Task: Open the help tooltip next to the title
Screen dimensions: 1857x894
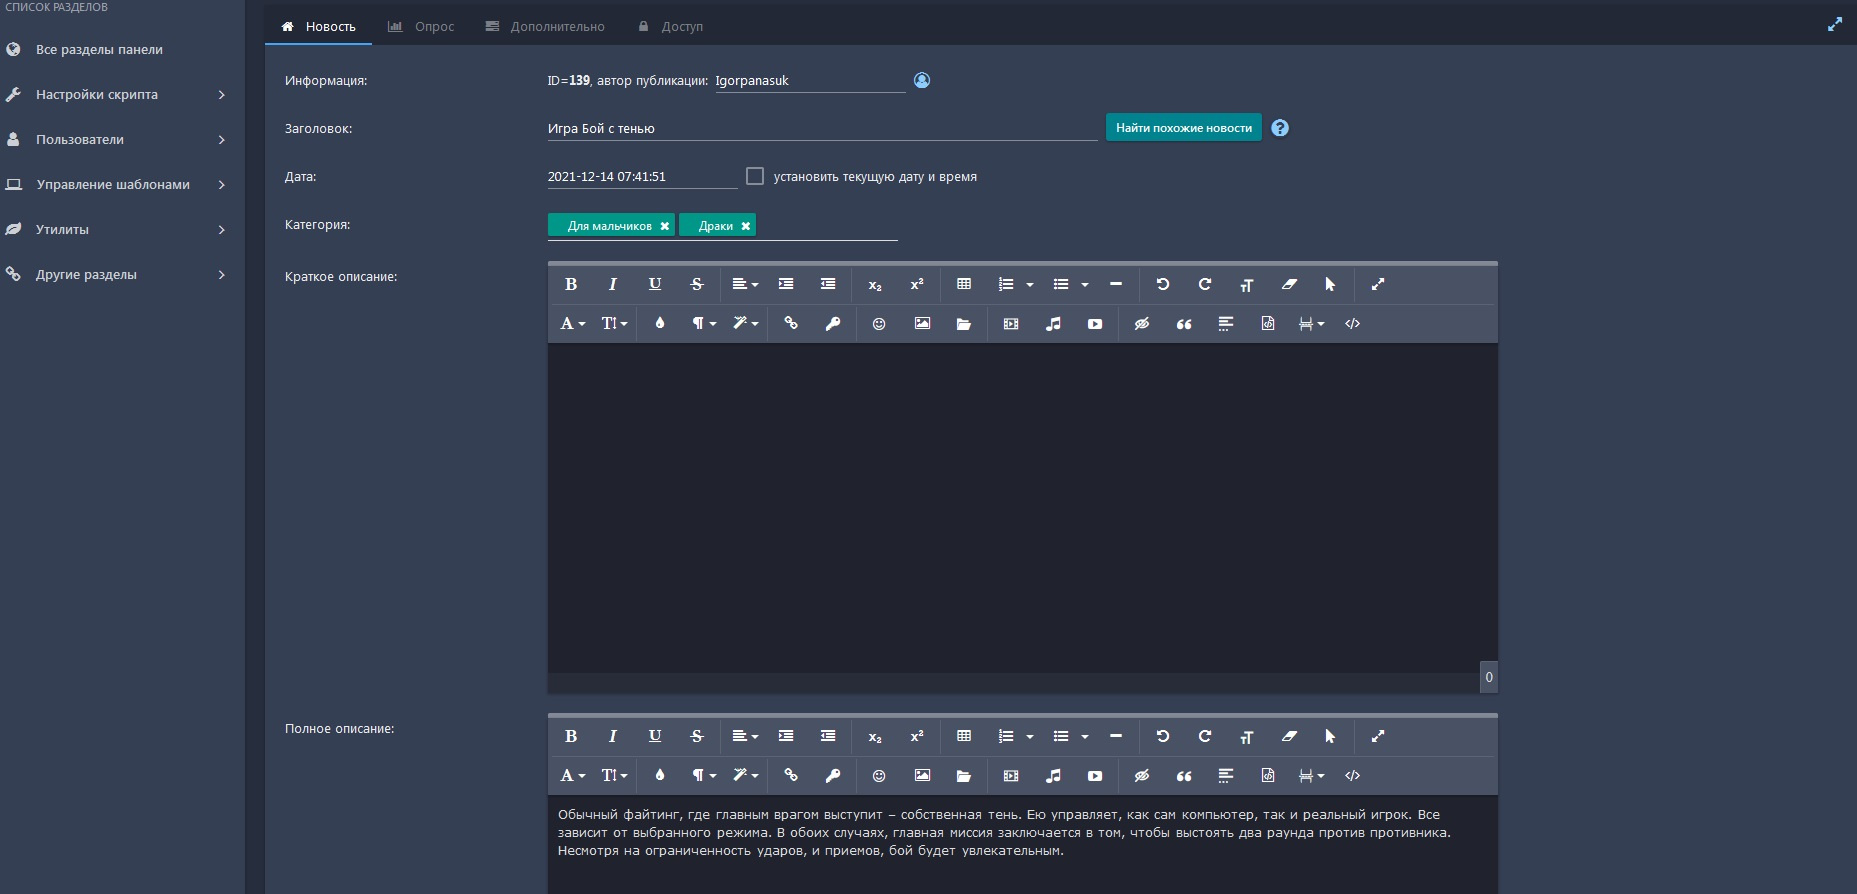Action: coord(1280,128)
